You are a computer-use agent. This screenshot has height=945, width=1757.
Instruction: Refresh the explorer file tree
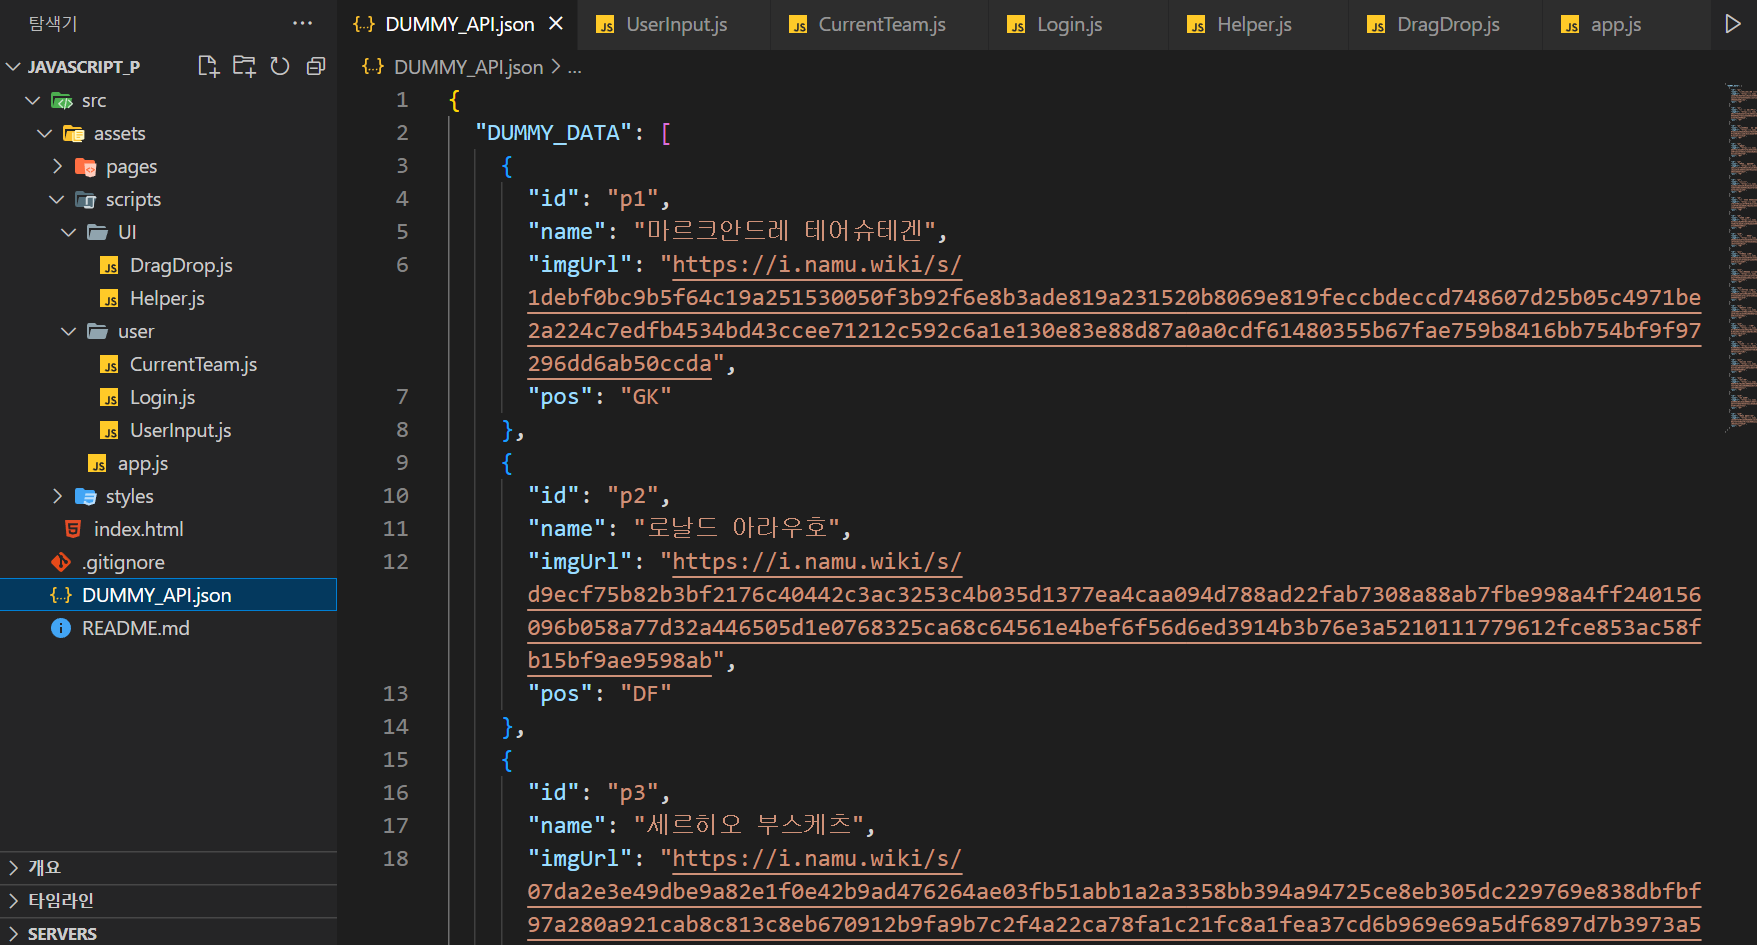tap(280, 66)
